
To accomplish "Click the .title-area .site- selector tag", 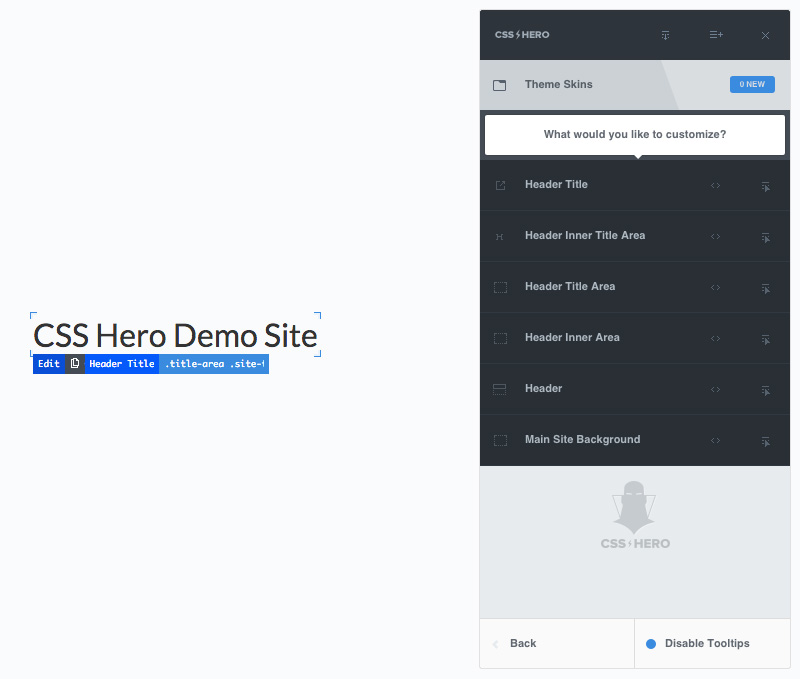I will 214,364.
